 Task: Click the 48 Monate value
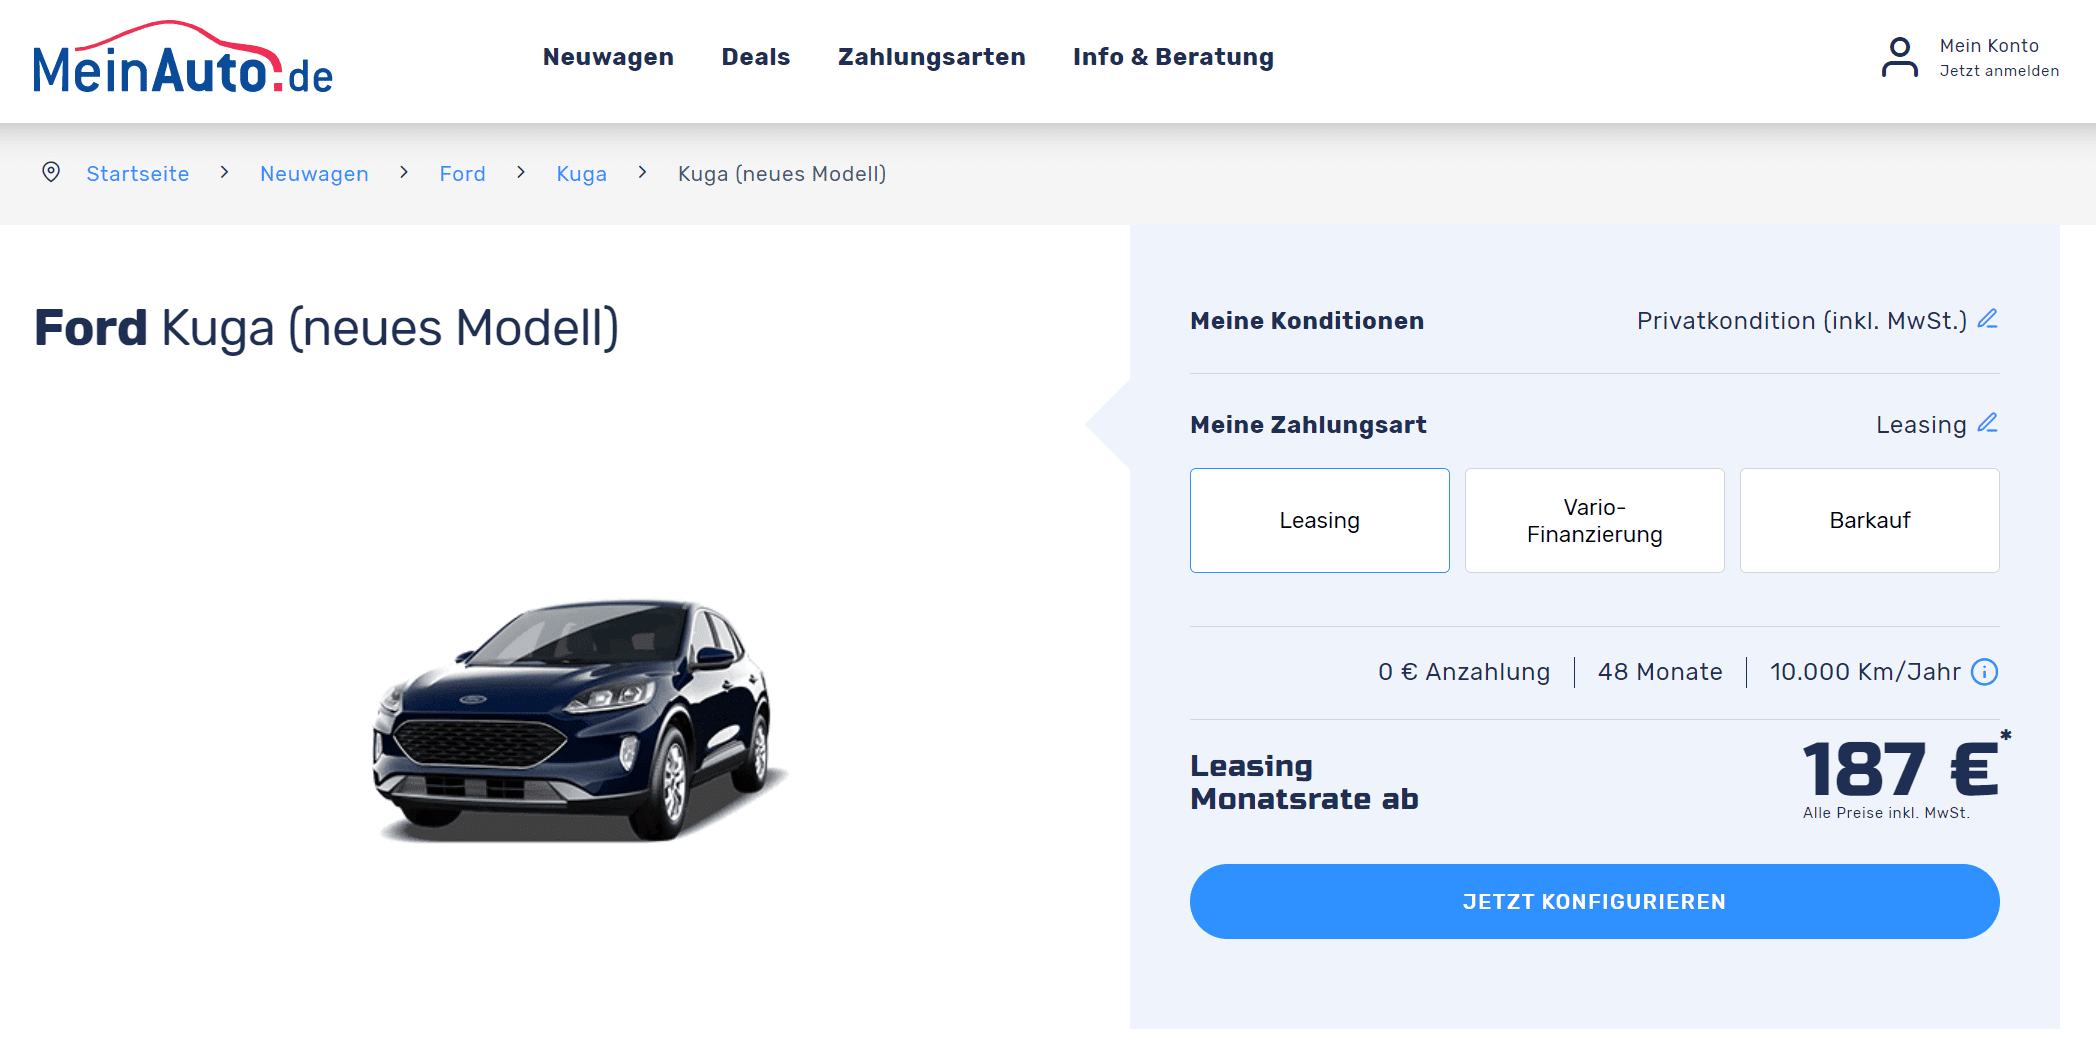[x=1660, y=672]
